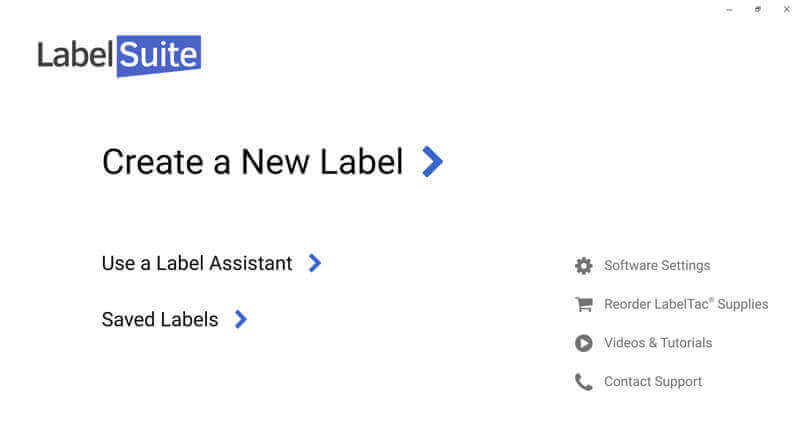Viewport: 800px width, 425px height.
Task: Click the phone support icon
Action: pyautogui.click(x=583, y=382)
